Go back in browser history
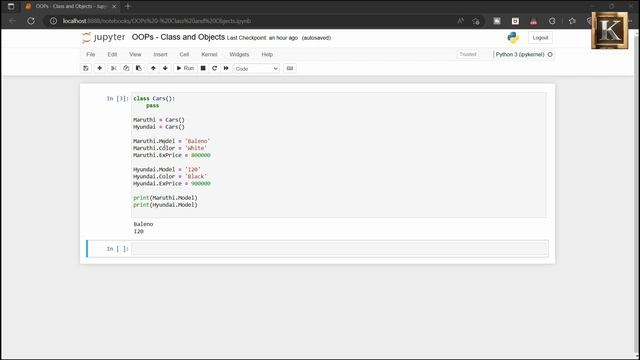Image resolution: width=640 pixels, height=360 pixels. click(x=12, y=21)
